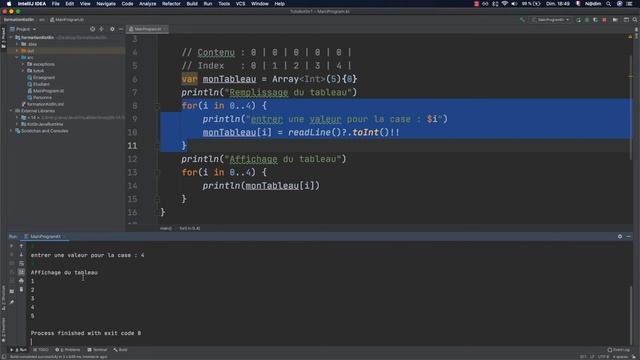The image size is (640, 360).
Task: Click rerun arrow in Run panel
Action: click(x=12, y=246)
